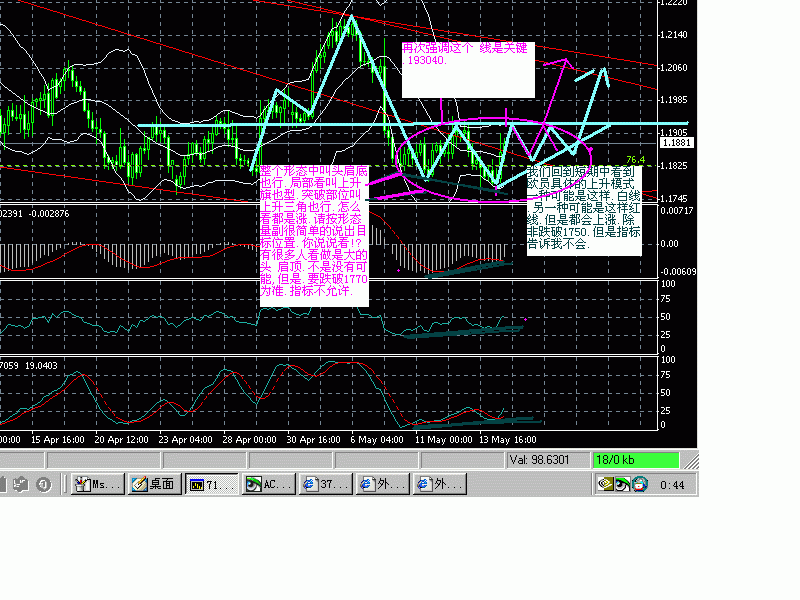Click the 1.1881 current price label
Image resolution: width=800 pixels, height=600 pixels.
tap(677, 142)
